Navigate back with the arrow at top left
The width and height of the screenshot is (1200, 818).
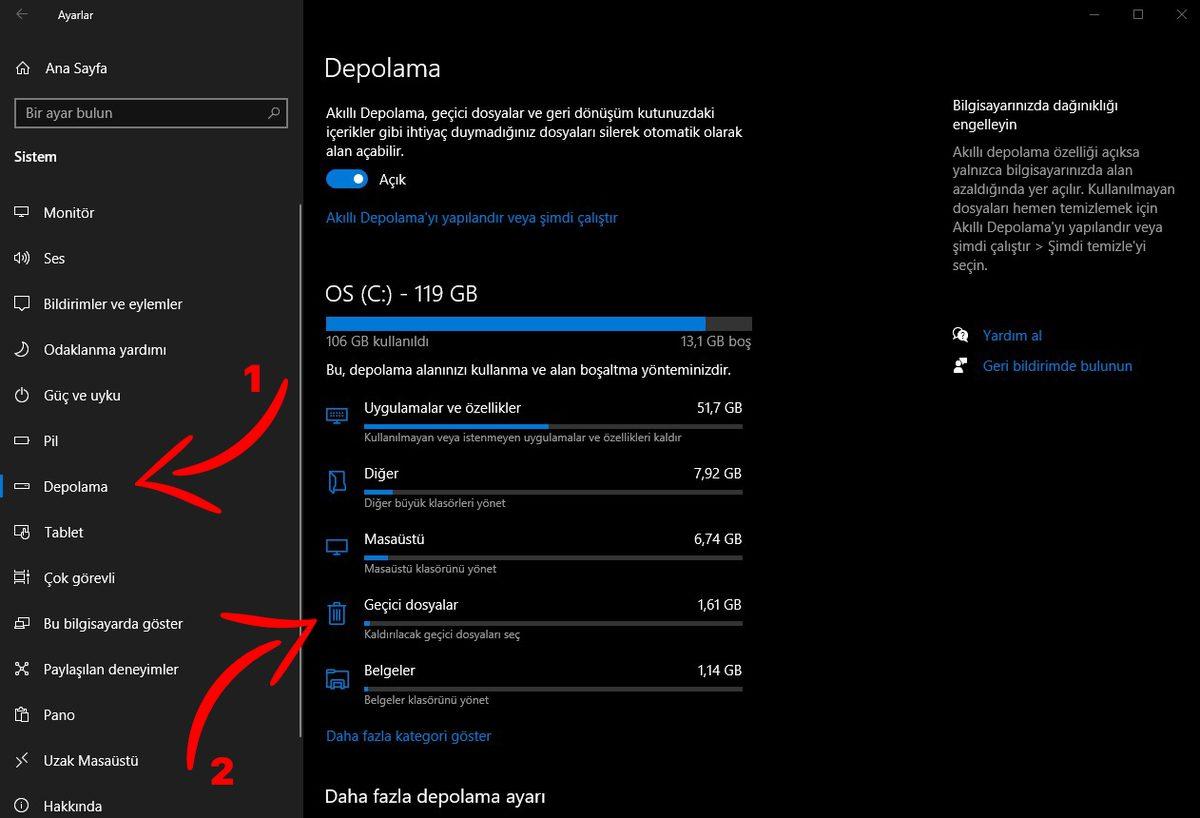point(22,14)
